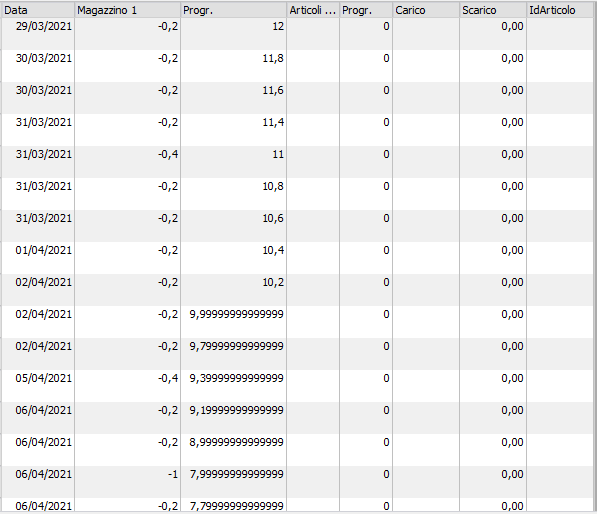
Task: Select the -1 Magazzino cell
Action: coord(127,482)
